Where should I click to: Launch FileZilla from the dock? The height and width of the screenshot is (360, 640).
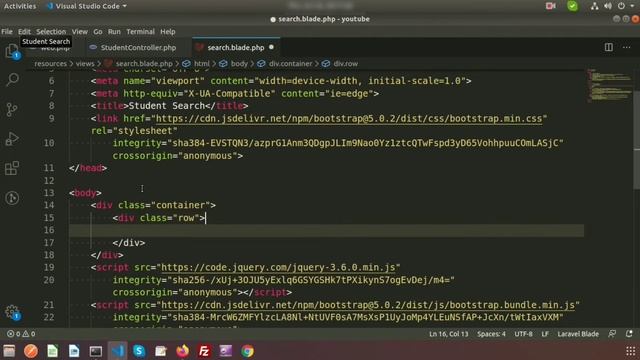tap(204, 351)
